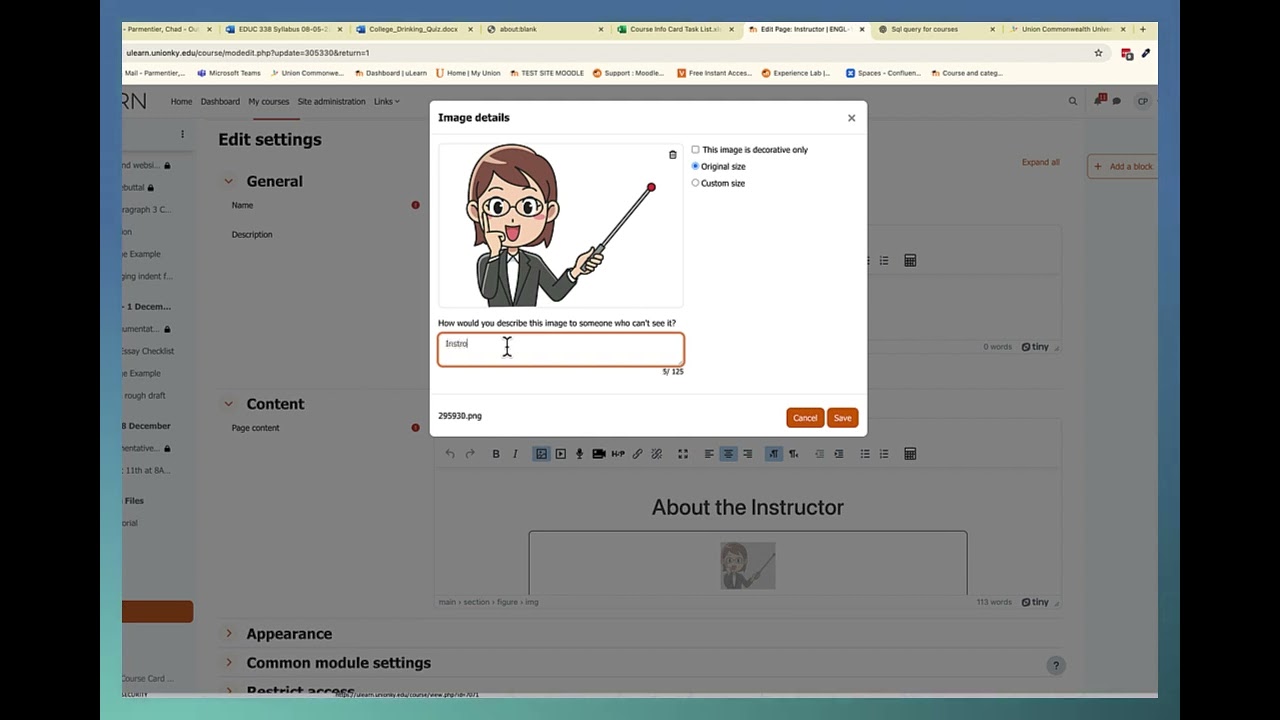The image size is (1280, 720).
Task: Click numbered list icon in Page content toolbar
Action: [884, 454]
